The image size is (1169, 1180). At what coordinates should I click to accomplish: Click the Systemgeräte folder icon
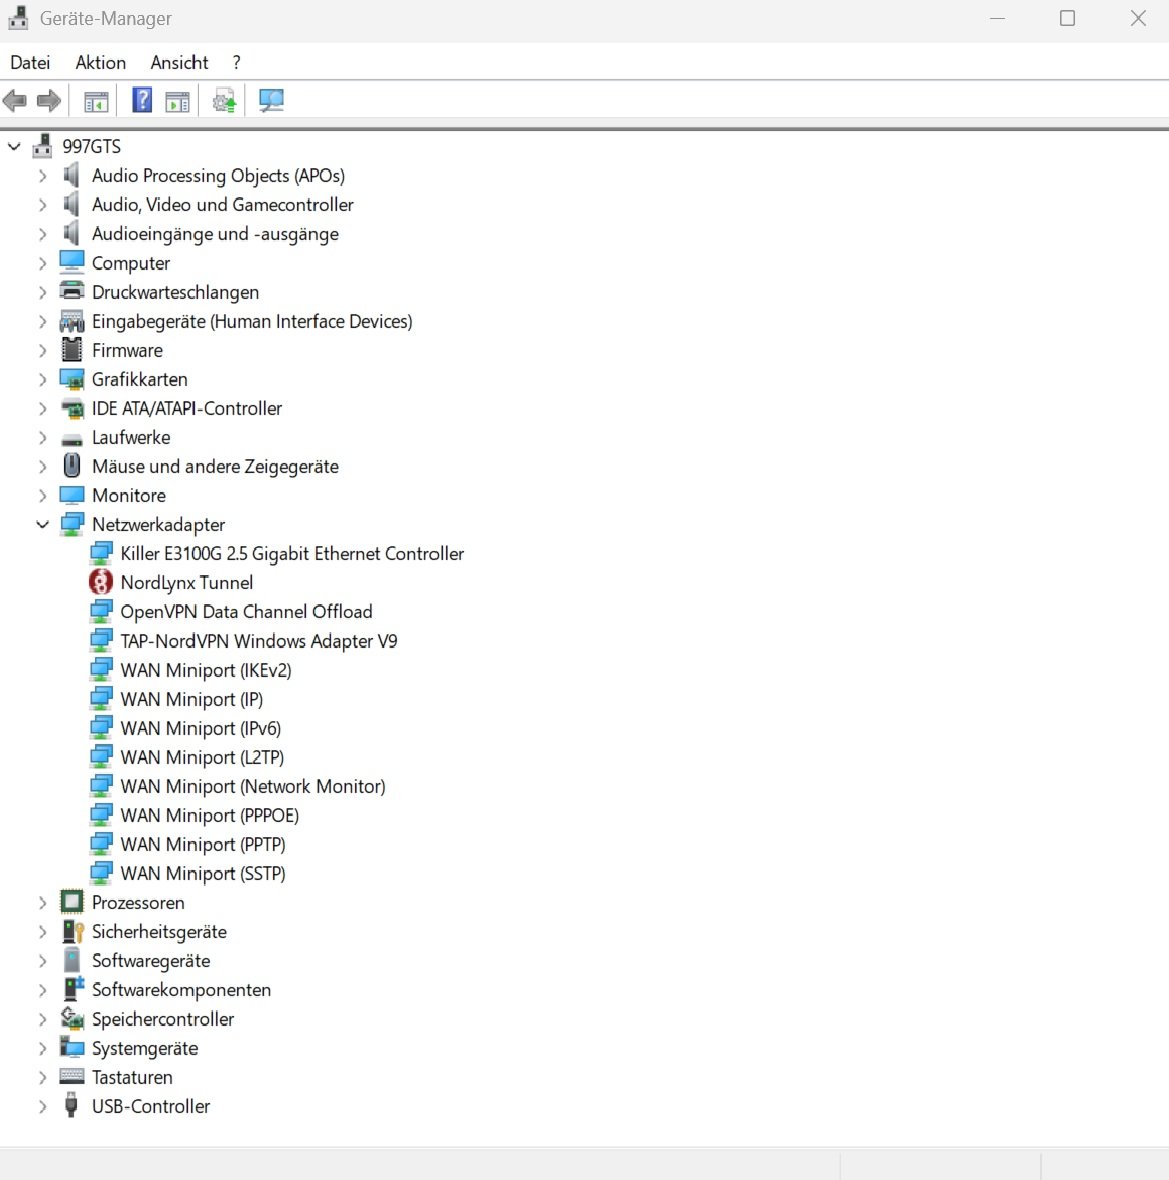point(72,1048)
